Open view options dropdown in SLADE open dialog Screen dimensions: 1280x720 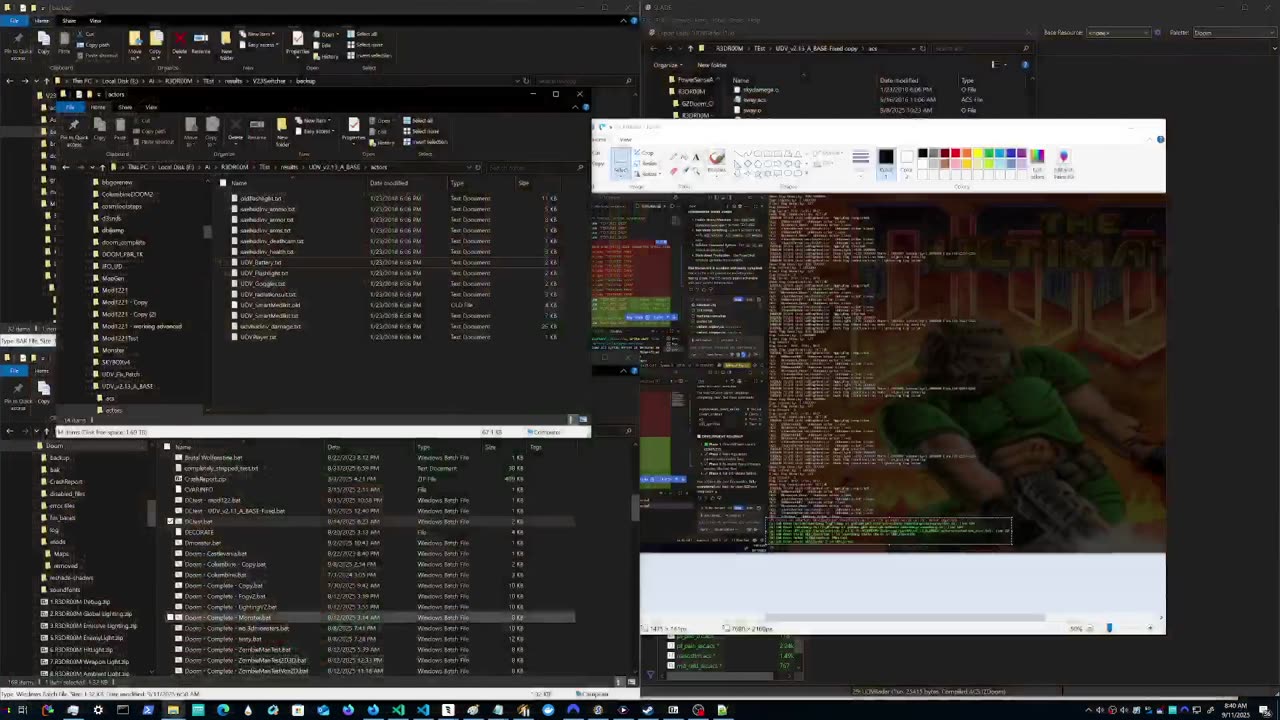pyautogui.click(x=1003, y=65)
